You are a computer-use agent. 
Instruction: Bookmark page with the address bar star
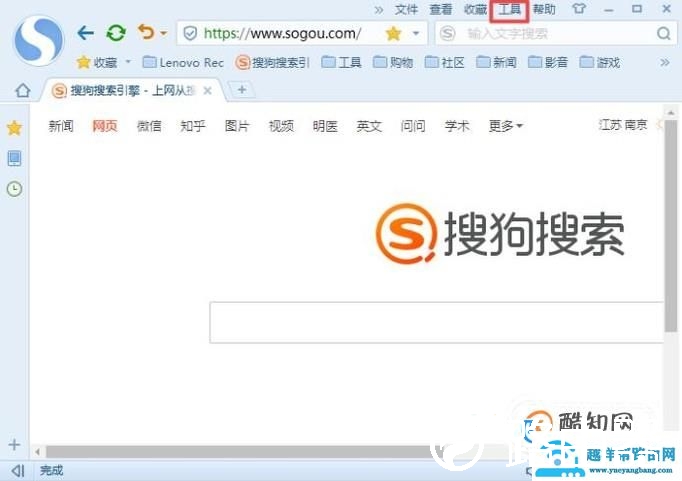(393, 33)
